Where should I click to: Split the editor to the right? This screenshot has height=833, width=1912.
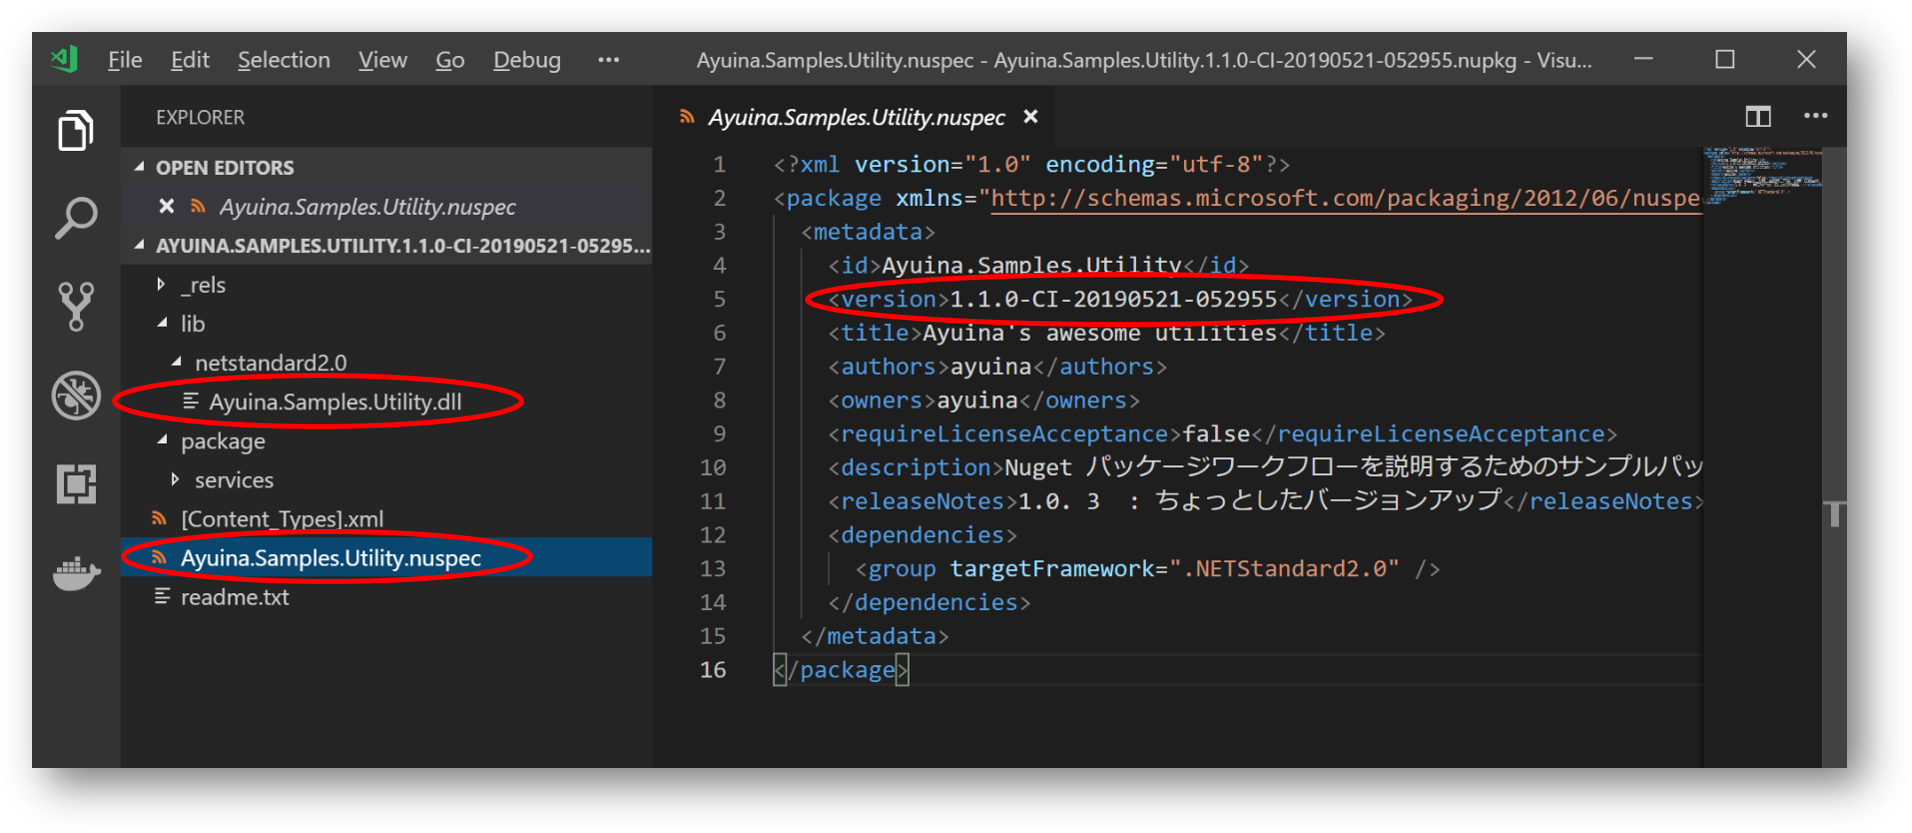click(x=1758, y=117)
